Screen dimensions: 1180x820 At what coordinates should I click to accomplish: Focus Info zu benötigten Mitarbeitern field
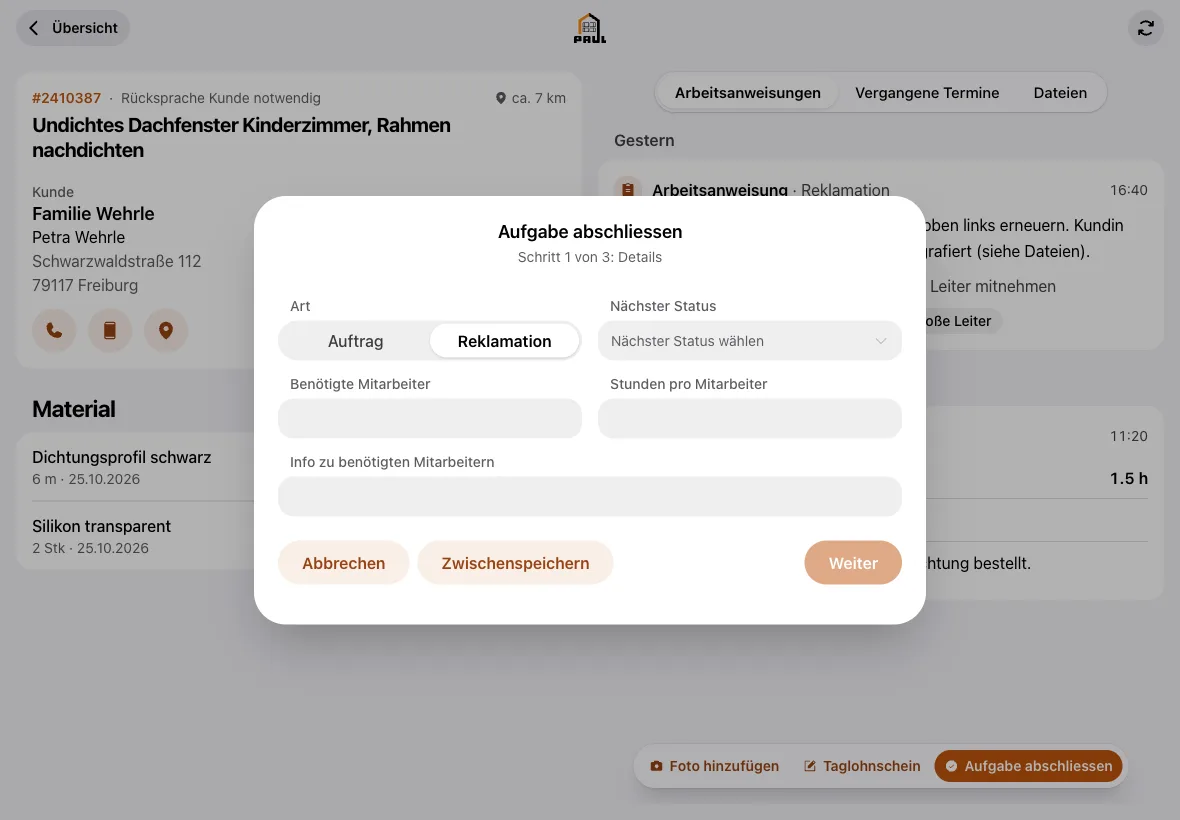(x=590, y=497)
